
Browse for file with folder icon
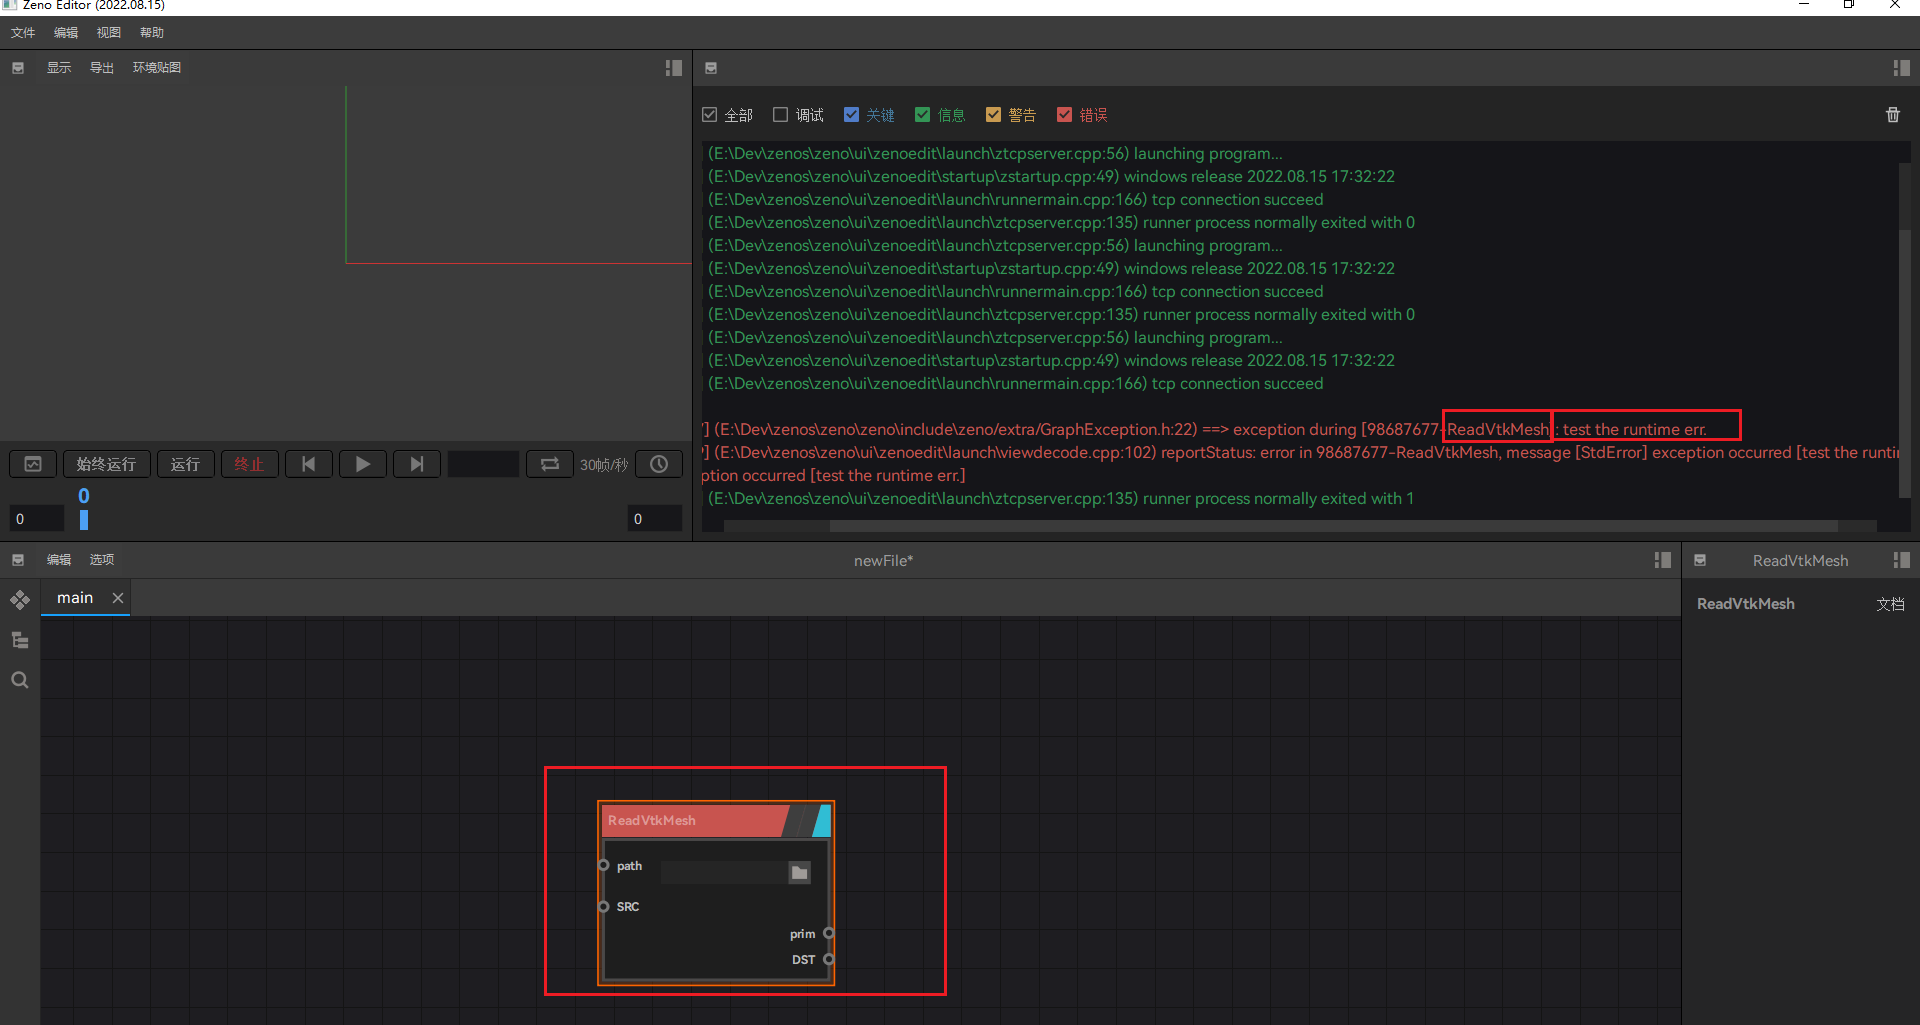pyautogui.click(x=800, y=873)
